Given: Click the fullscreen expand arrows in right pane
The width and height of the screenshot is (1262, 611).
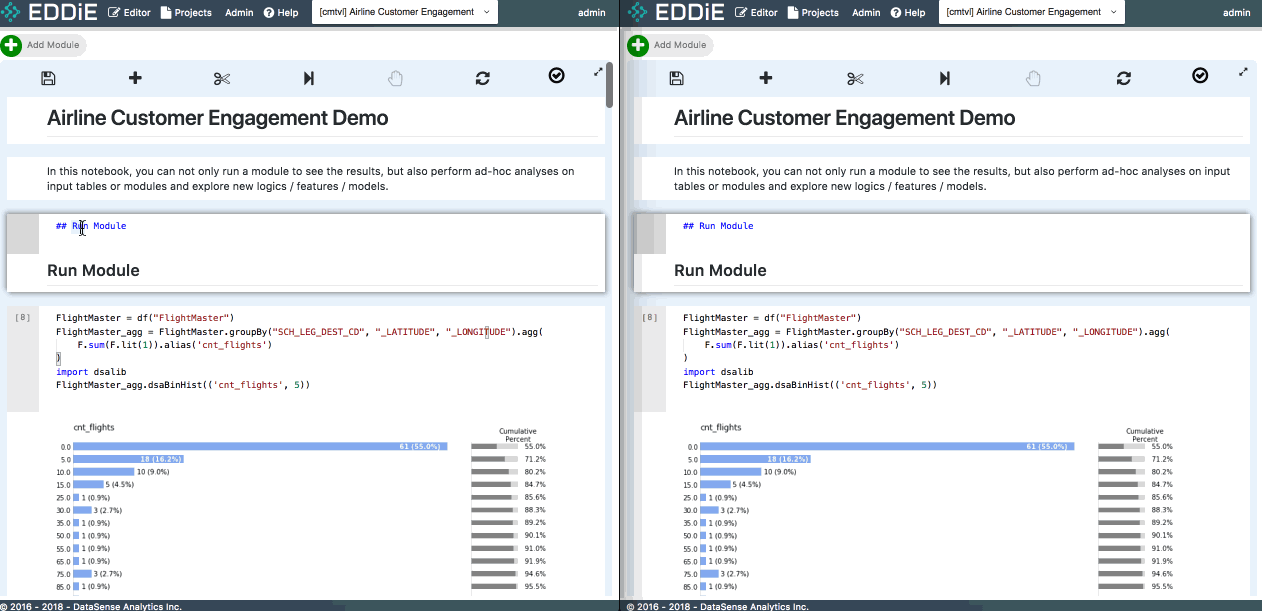Looking at the screenshot, I should coord(1243,72).
